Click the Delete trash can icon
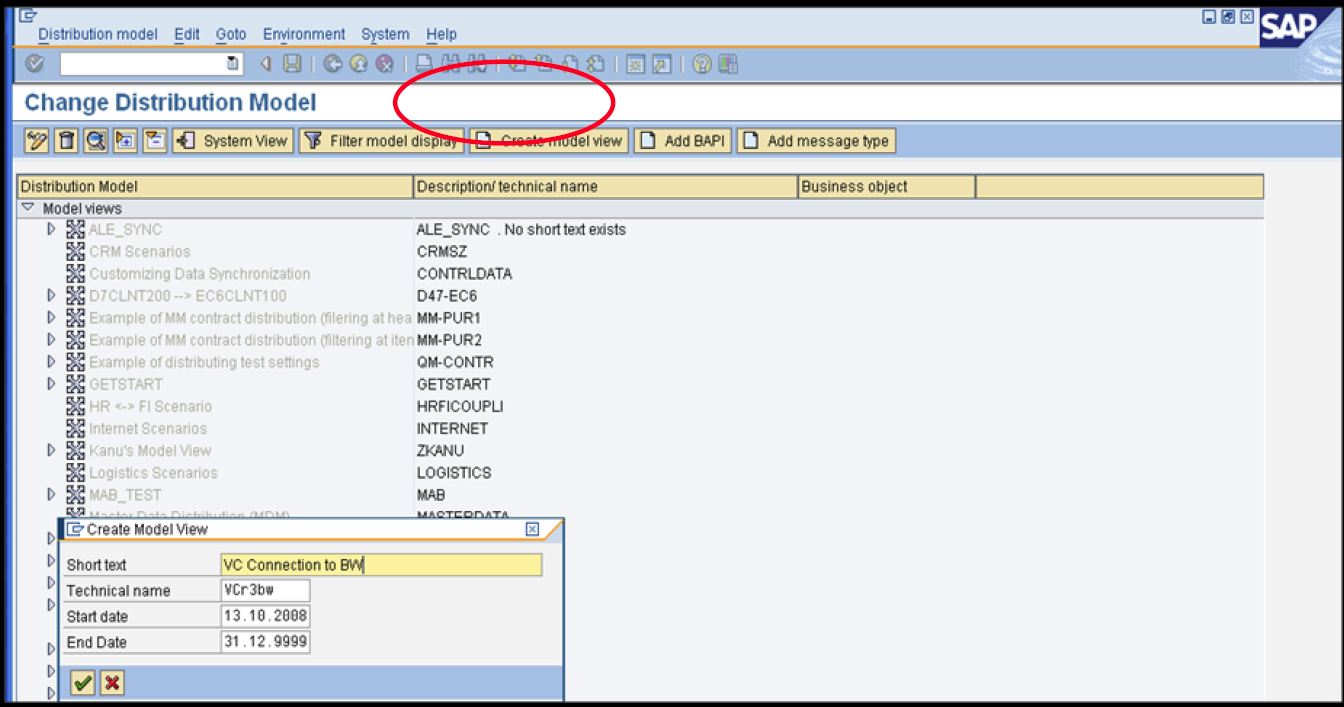Viewport: 1344px width, 707px height. 66,141
